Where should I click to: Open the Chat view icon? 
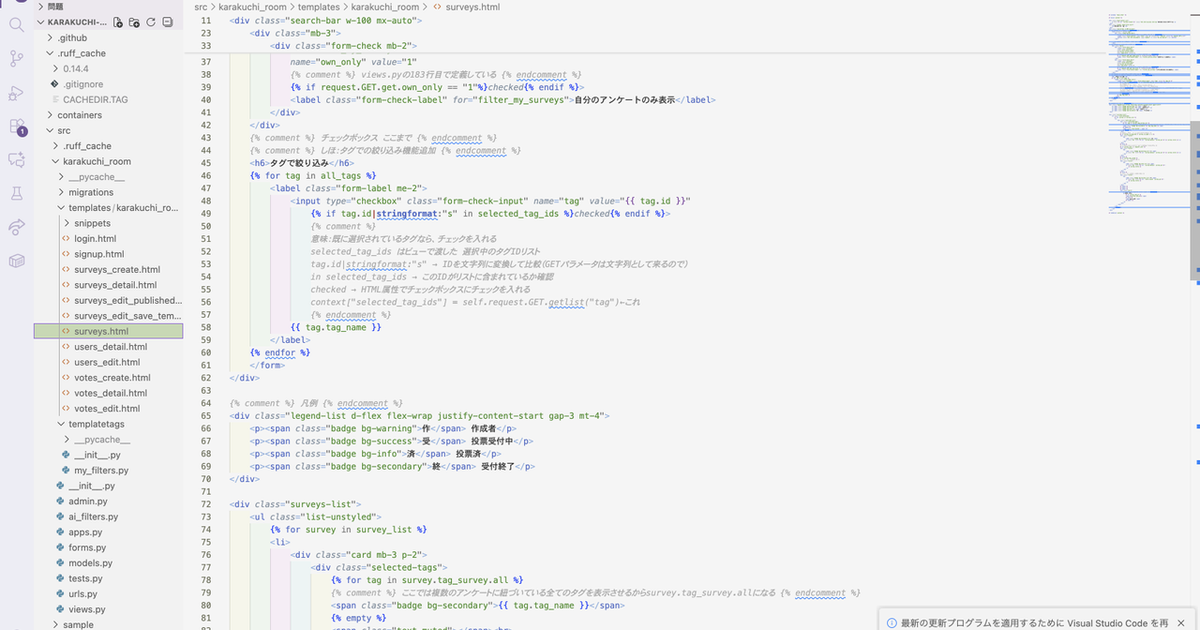(16, 159)
